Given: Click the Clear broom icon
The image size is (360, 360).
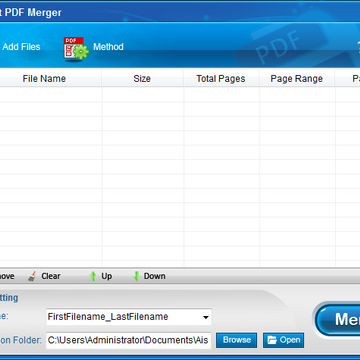Looking at the screenshot, I should [x=32, y=276].
